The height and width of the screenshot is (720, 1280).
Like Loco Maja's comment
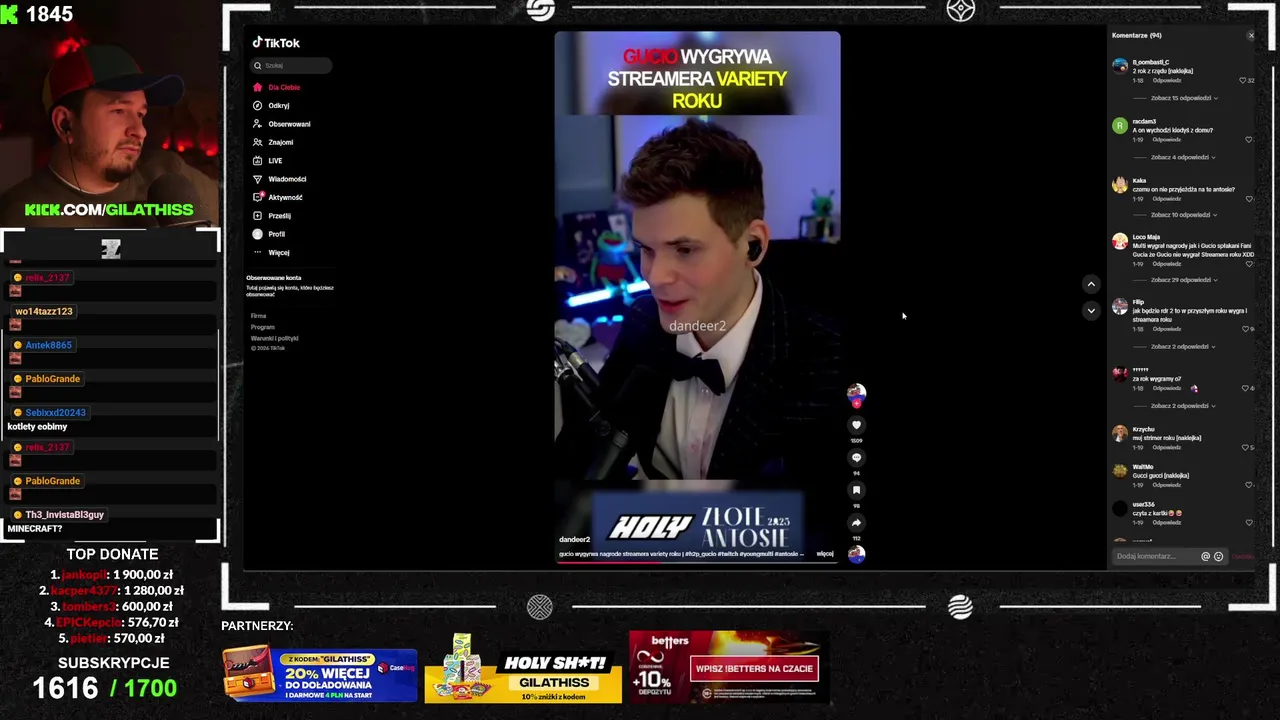coord(1248,264)
